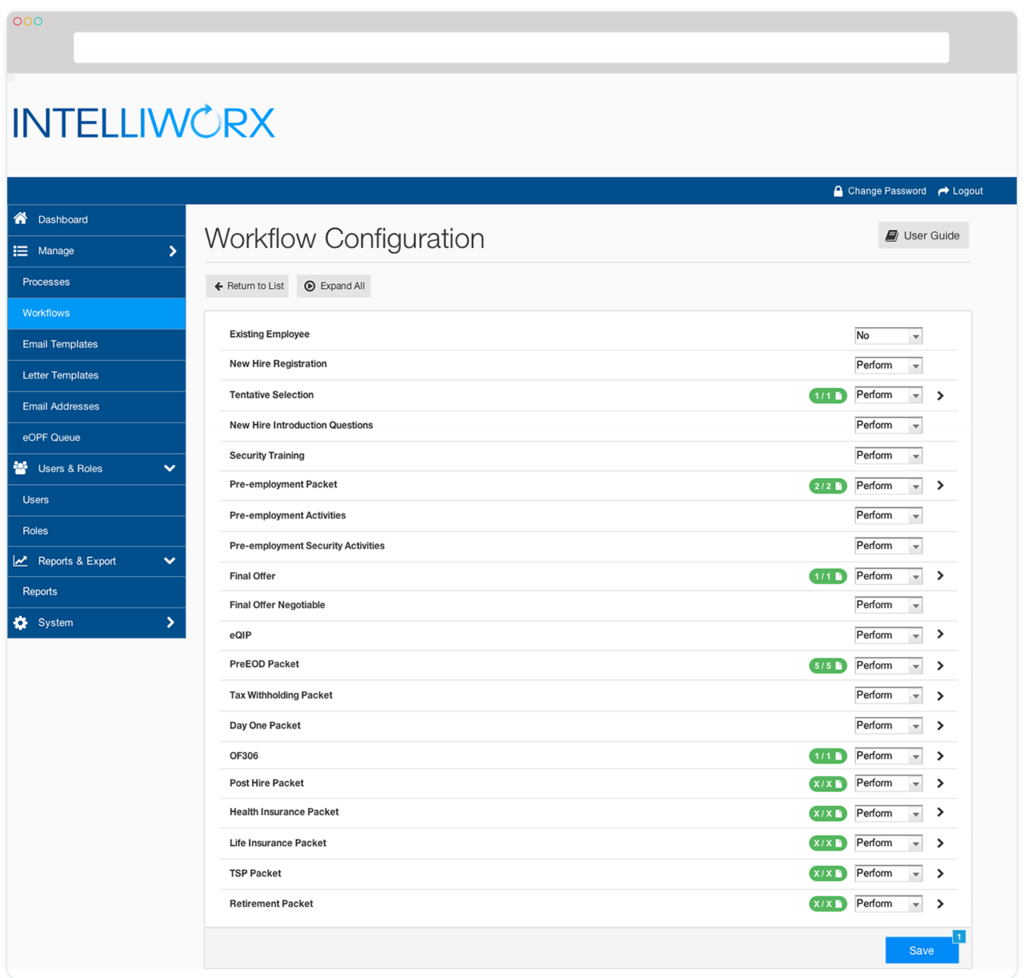This screenshot has width=1024, height=978.
Task: Open the Security Training Perform dropdown
Action: tap(888, 456)
